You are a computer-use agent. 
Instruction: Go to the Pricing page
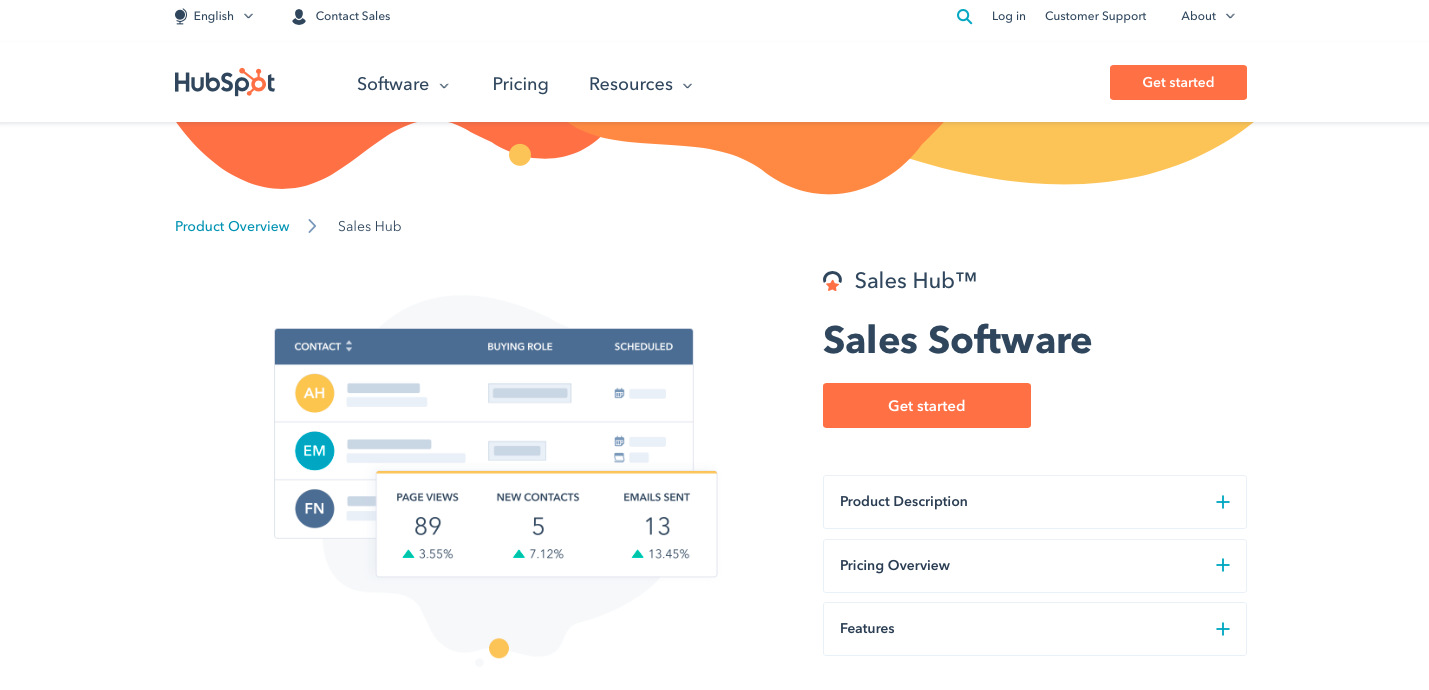(x=520, y=84)
